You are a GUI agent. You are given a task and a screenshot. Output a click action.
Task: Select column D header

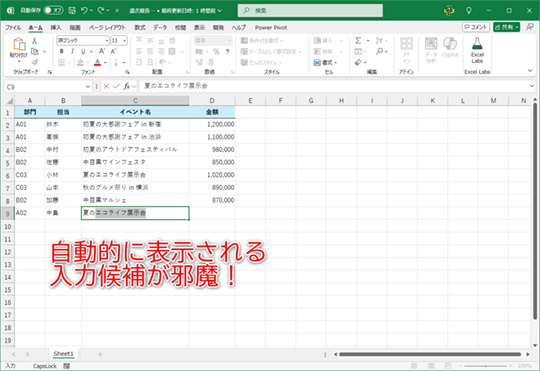coord(212,101)
